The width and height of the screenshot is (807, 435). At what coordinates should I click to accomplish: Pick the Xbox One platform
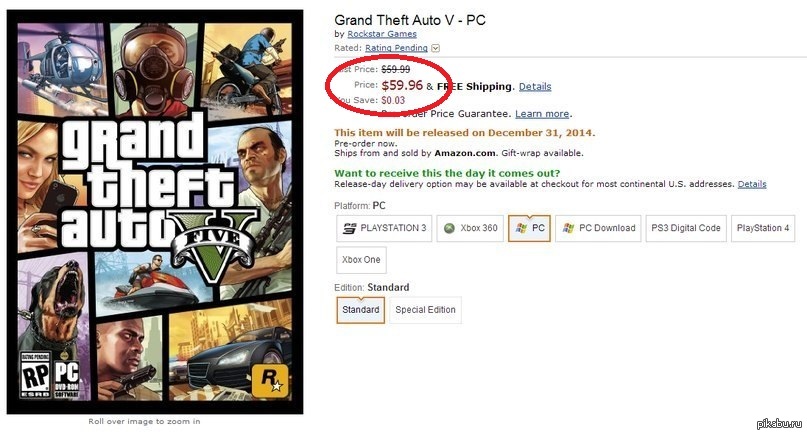click(x=362, y=260)
